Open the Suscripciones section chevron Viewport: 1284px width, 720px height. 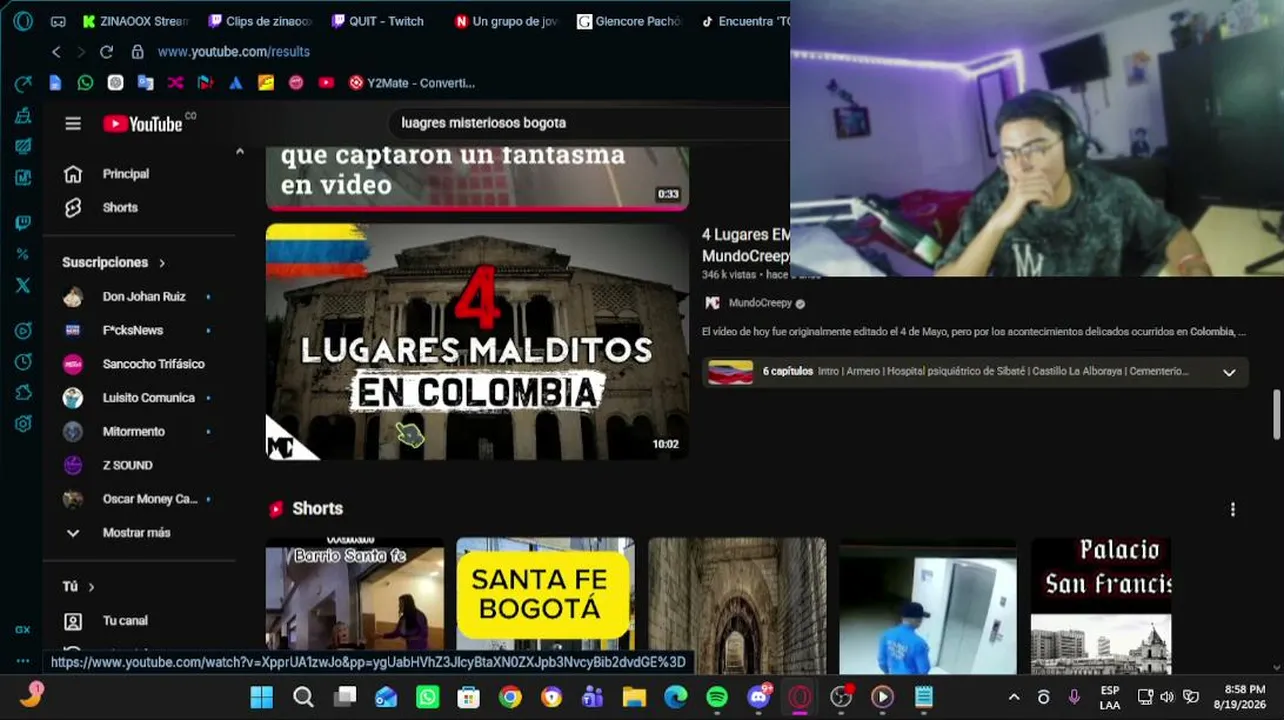[x=162, y=263]
